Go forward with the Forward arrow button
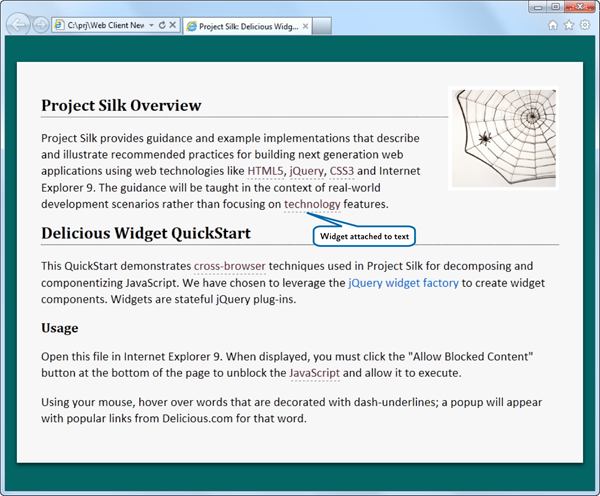Viewport: 600px width, 496px height. tap(40, 25)
